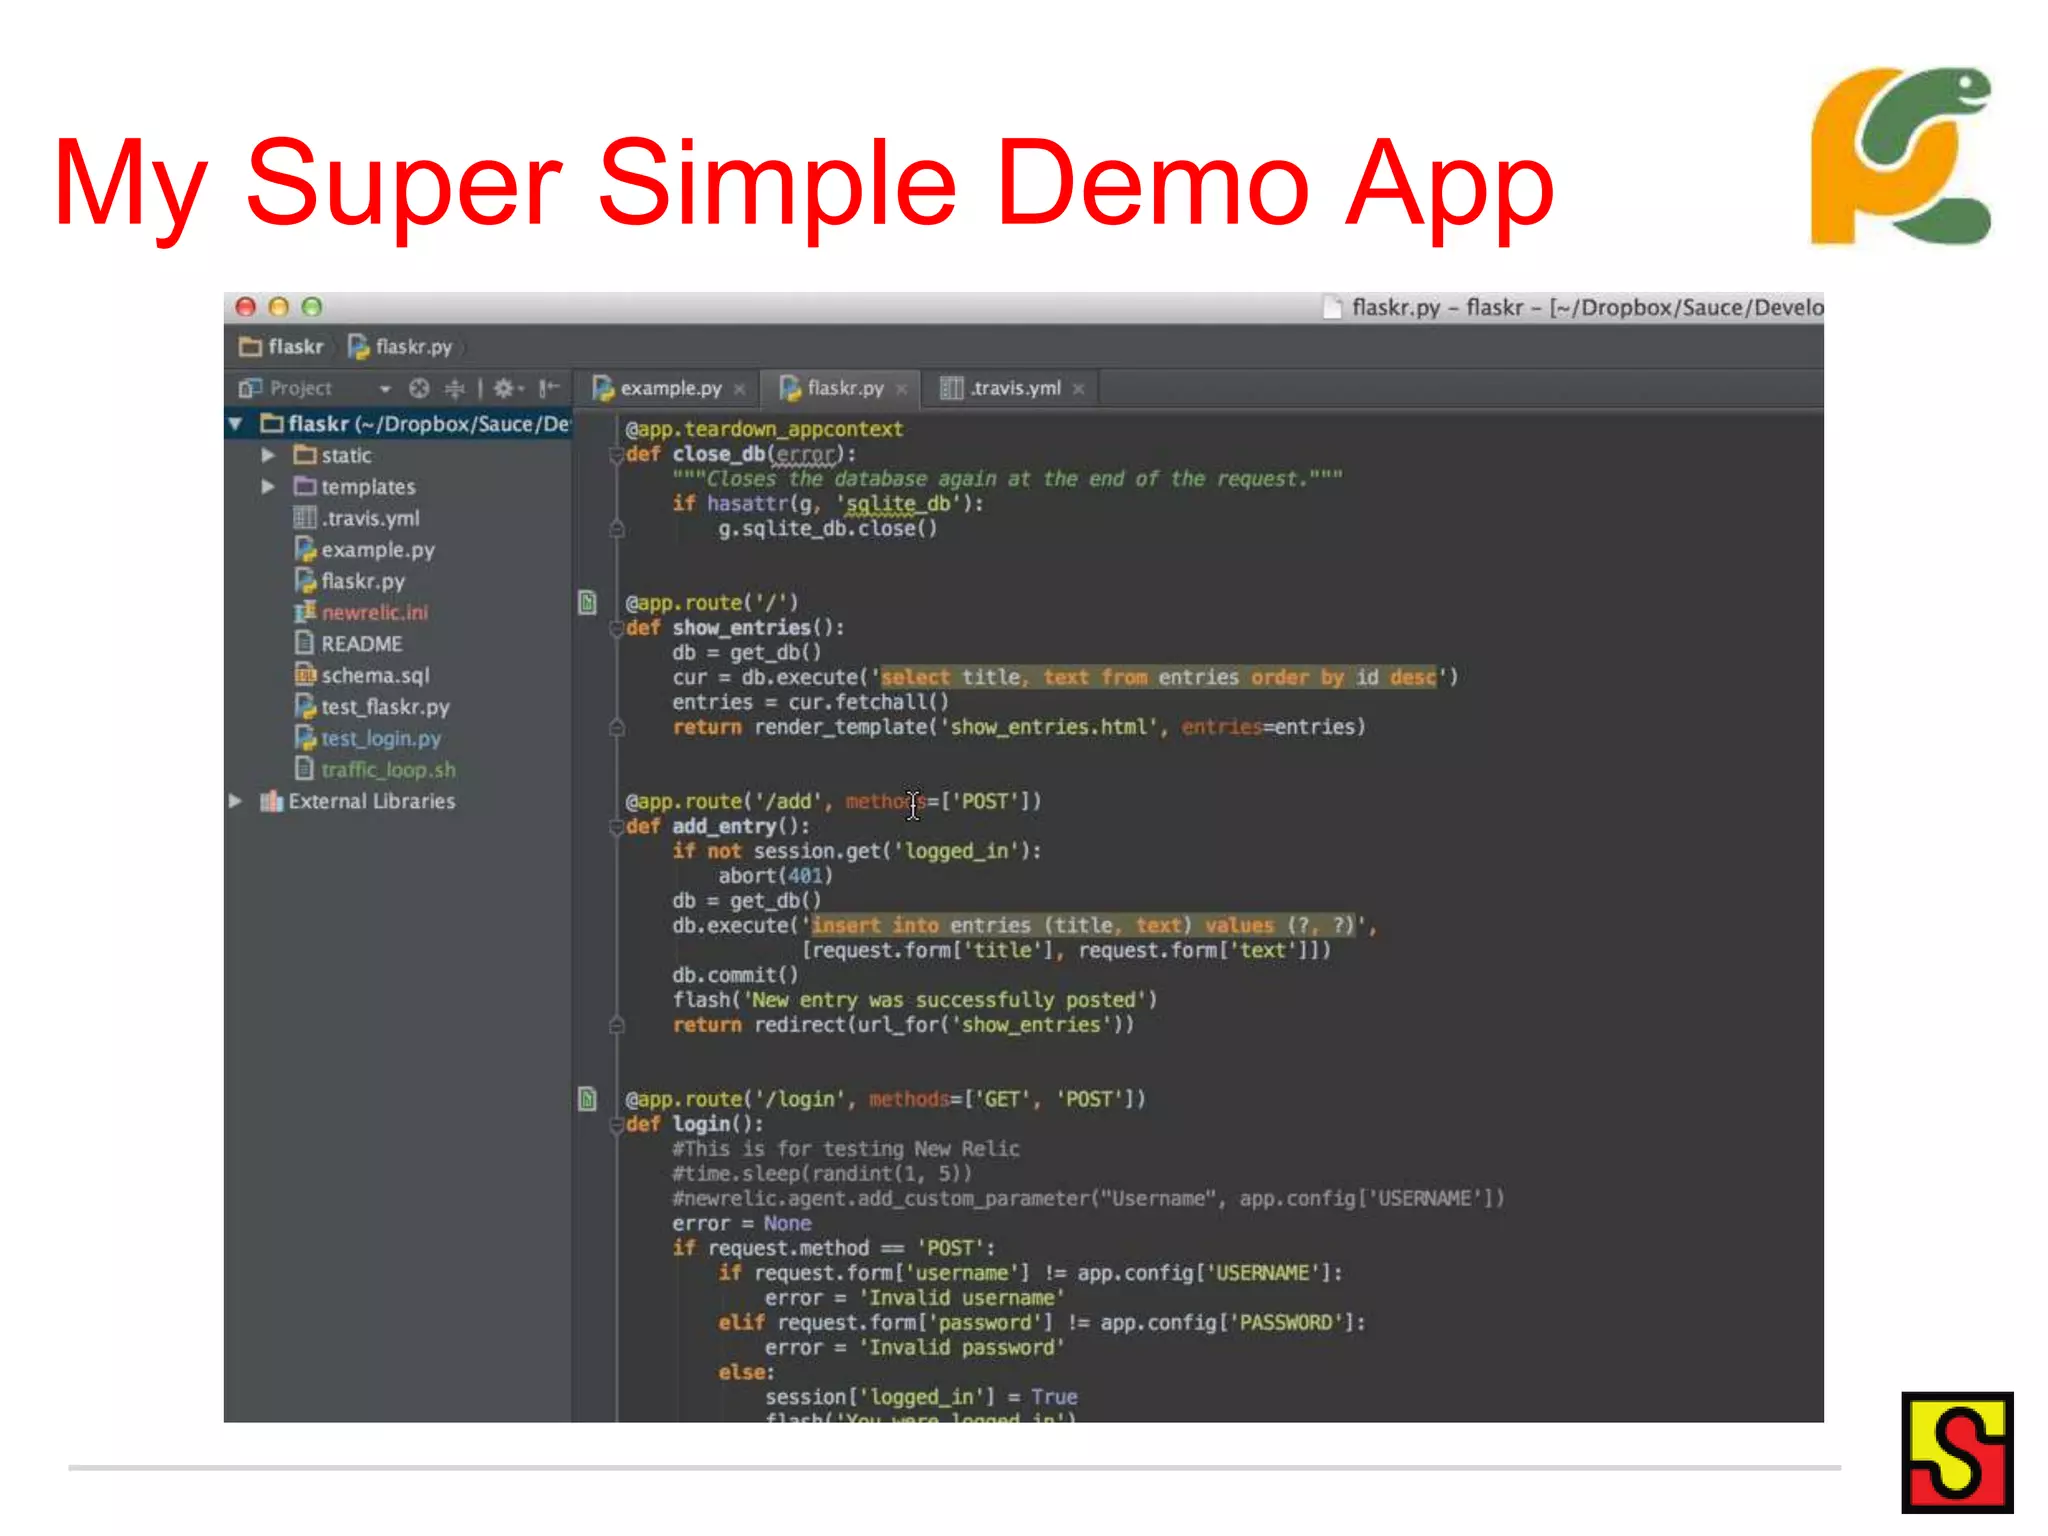The height and width of the screenshot is (1536, 2048).
Task: Click 'teardown_appcontext' decorator in the code
Action: [794, 429]
